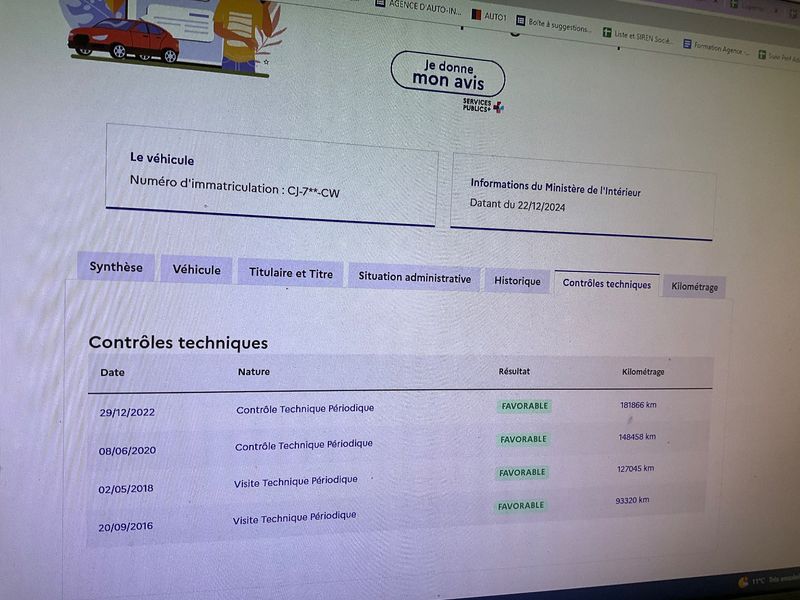Click the 148458 km mileage value
The image size is (800, 600).
pyautogui.click(x=637, y=437)
